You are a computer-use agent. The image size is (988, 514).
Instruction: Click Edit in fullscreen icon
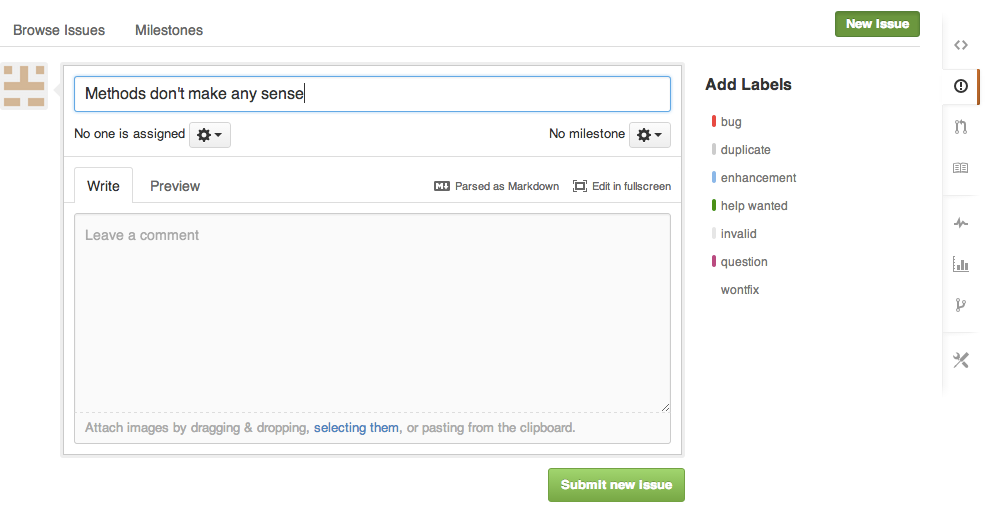coord(580,186)
